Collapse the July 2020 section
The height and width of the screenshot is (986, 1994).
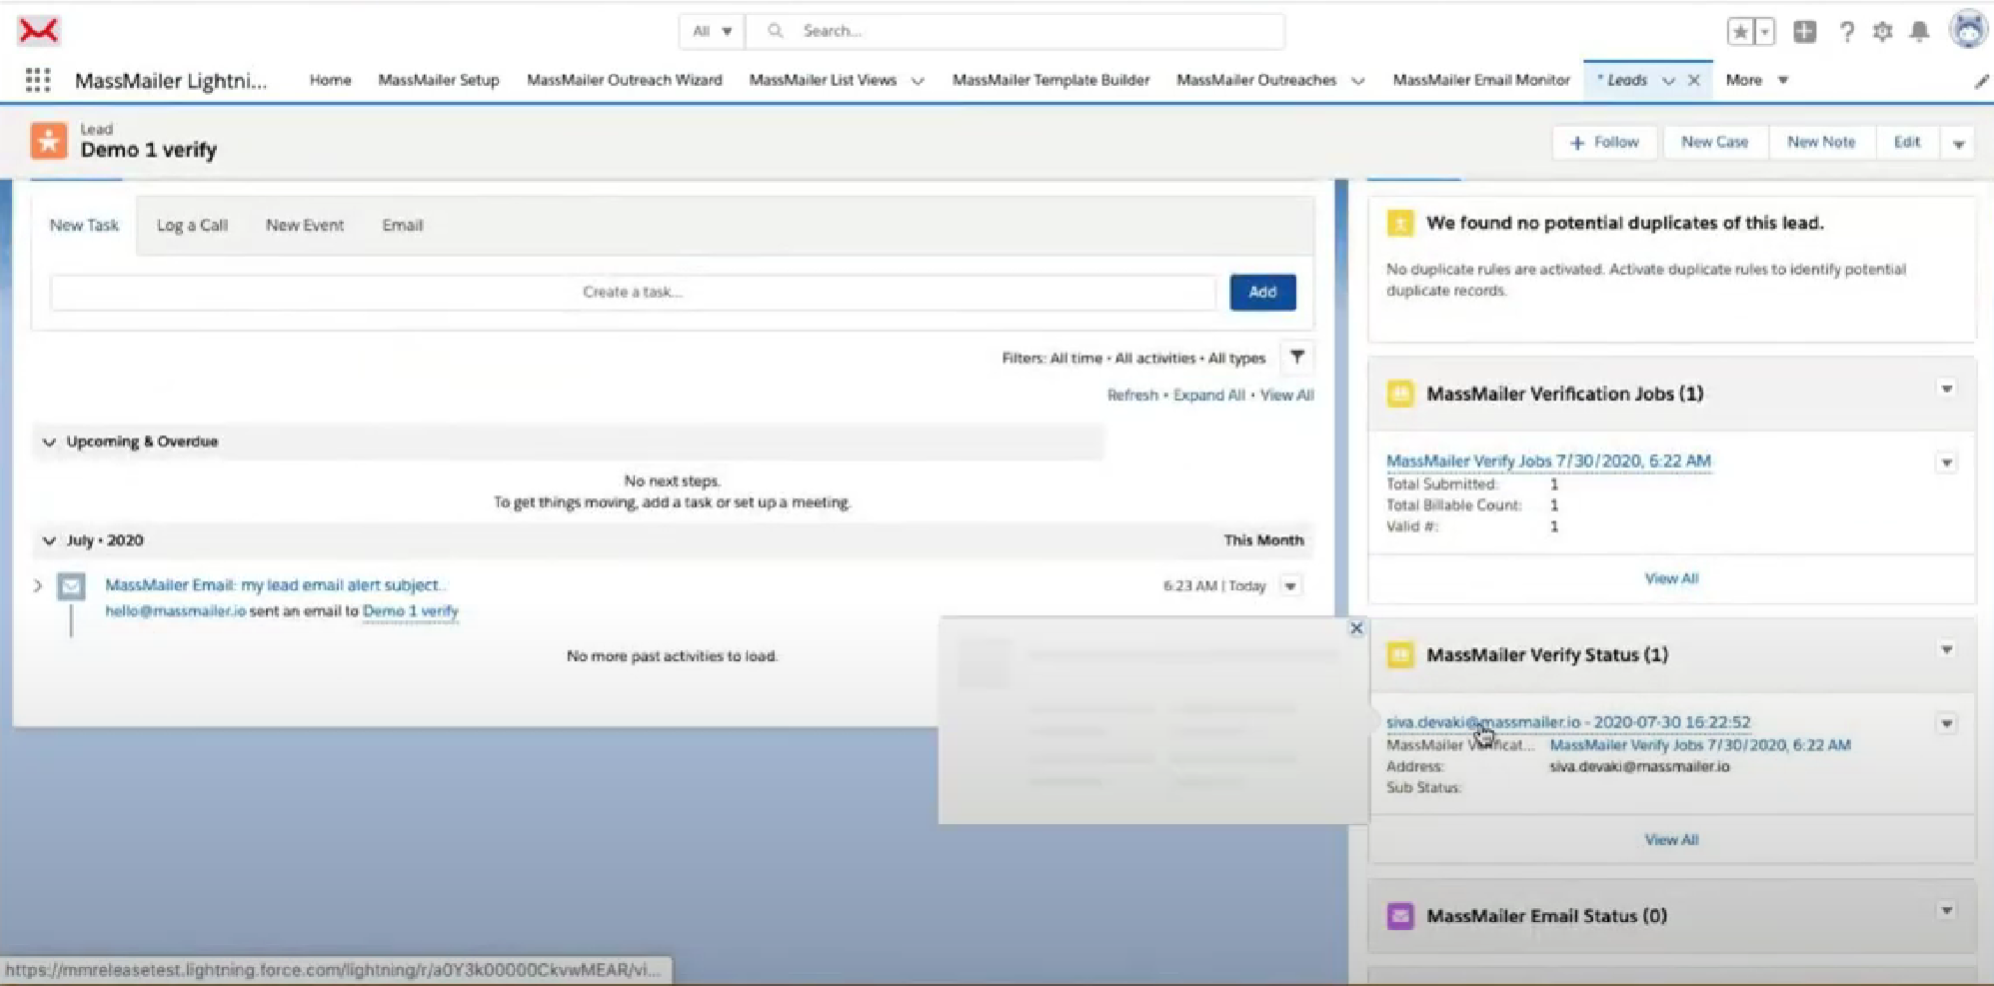48,541
